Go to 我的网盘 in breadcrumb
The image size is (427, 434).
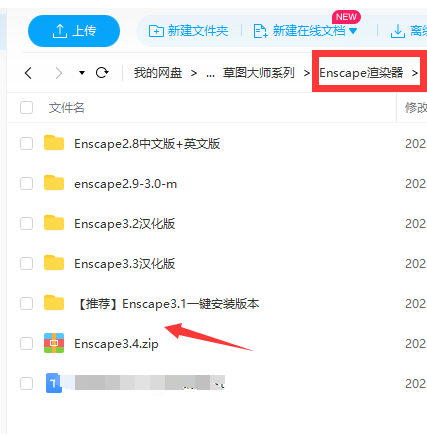click(158, 73)
